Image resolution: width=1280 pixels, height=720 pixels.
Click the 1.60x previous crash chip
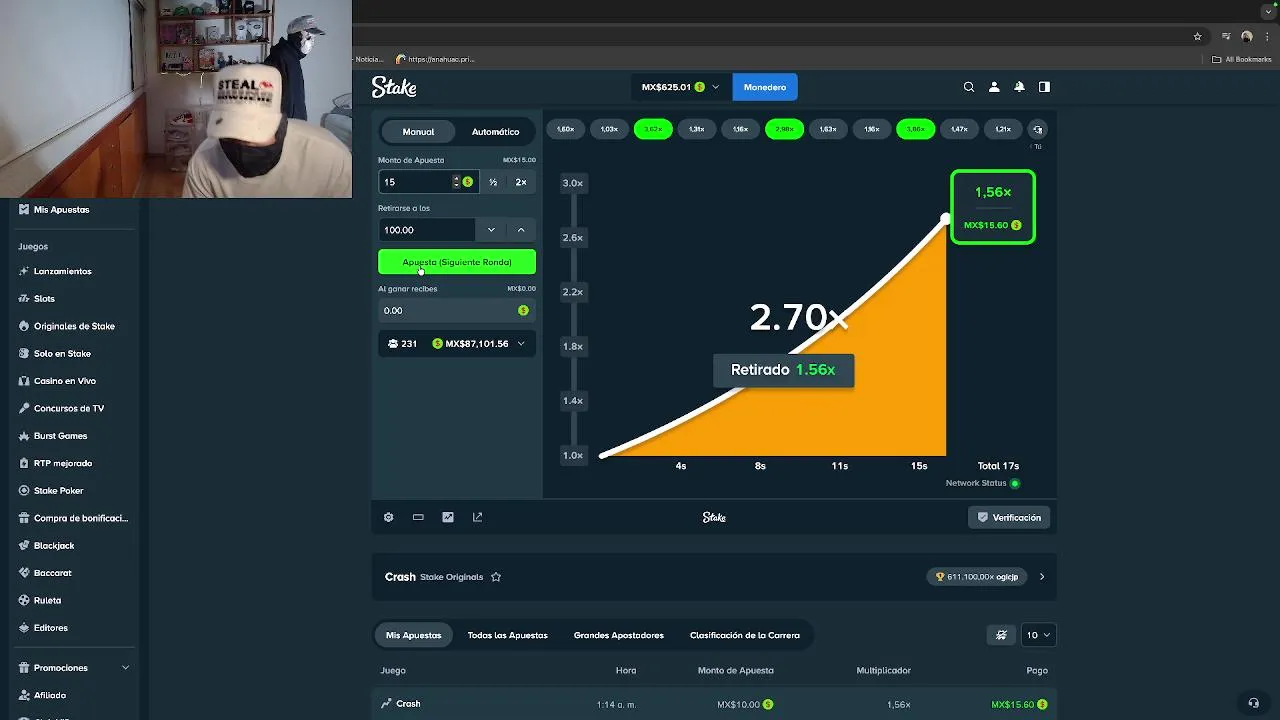point(565,129)
